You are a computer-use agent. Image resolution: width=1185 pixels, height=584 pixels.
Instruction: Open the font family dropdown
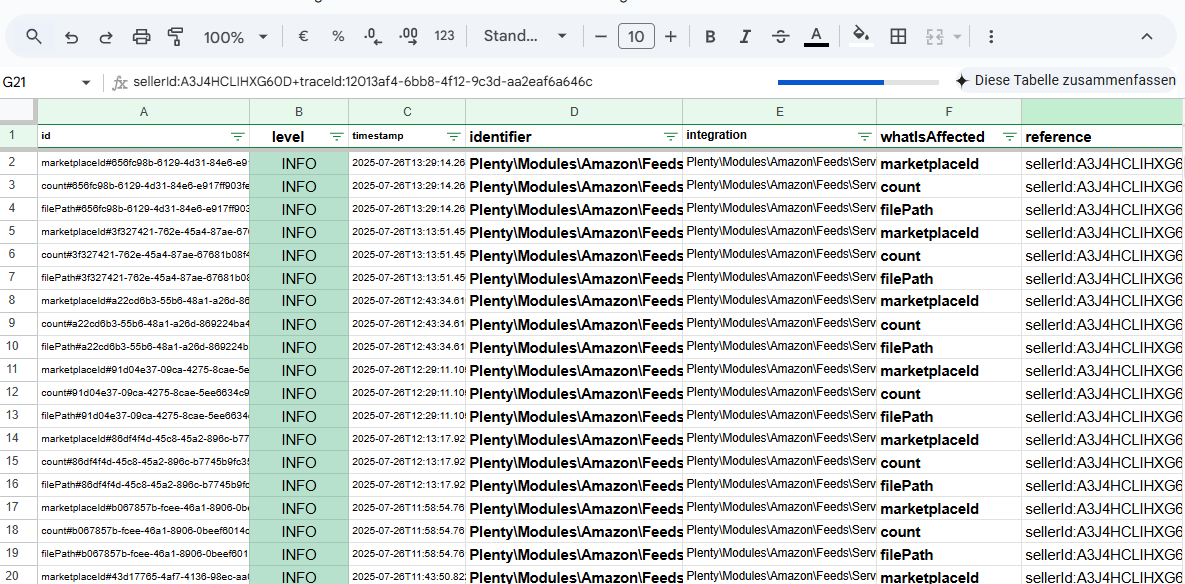pos(525,37)
